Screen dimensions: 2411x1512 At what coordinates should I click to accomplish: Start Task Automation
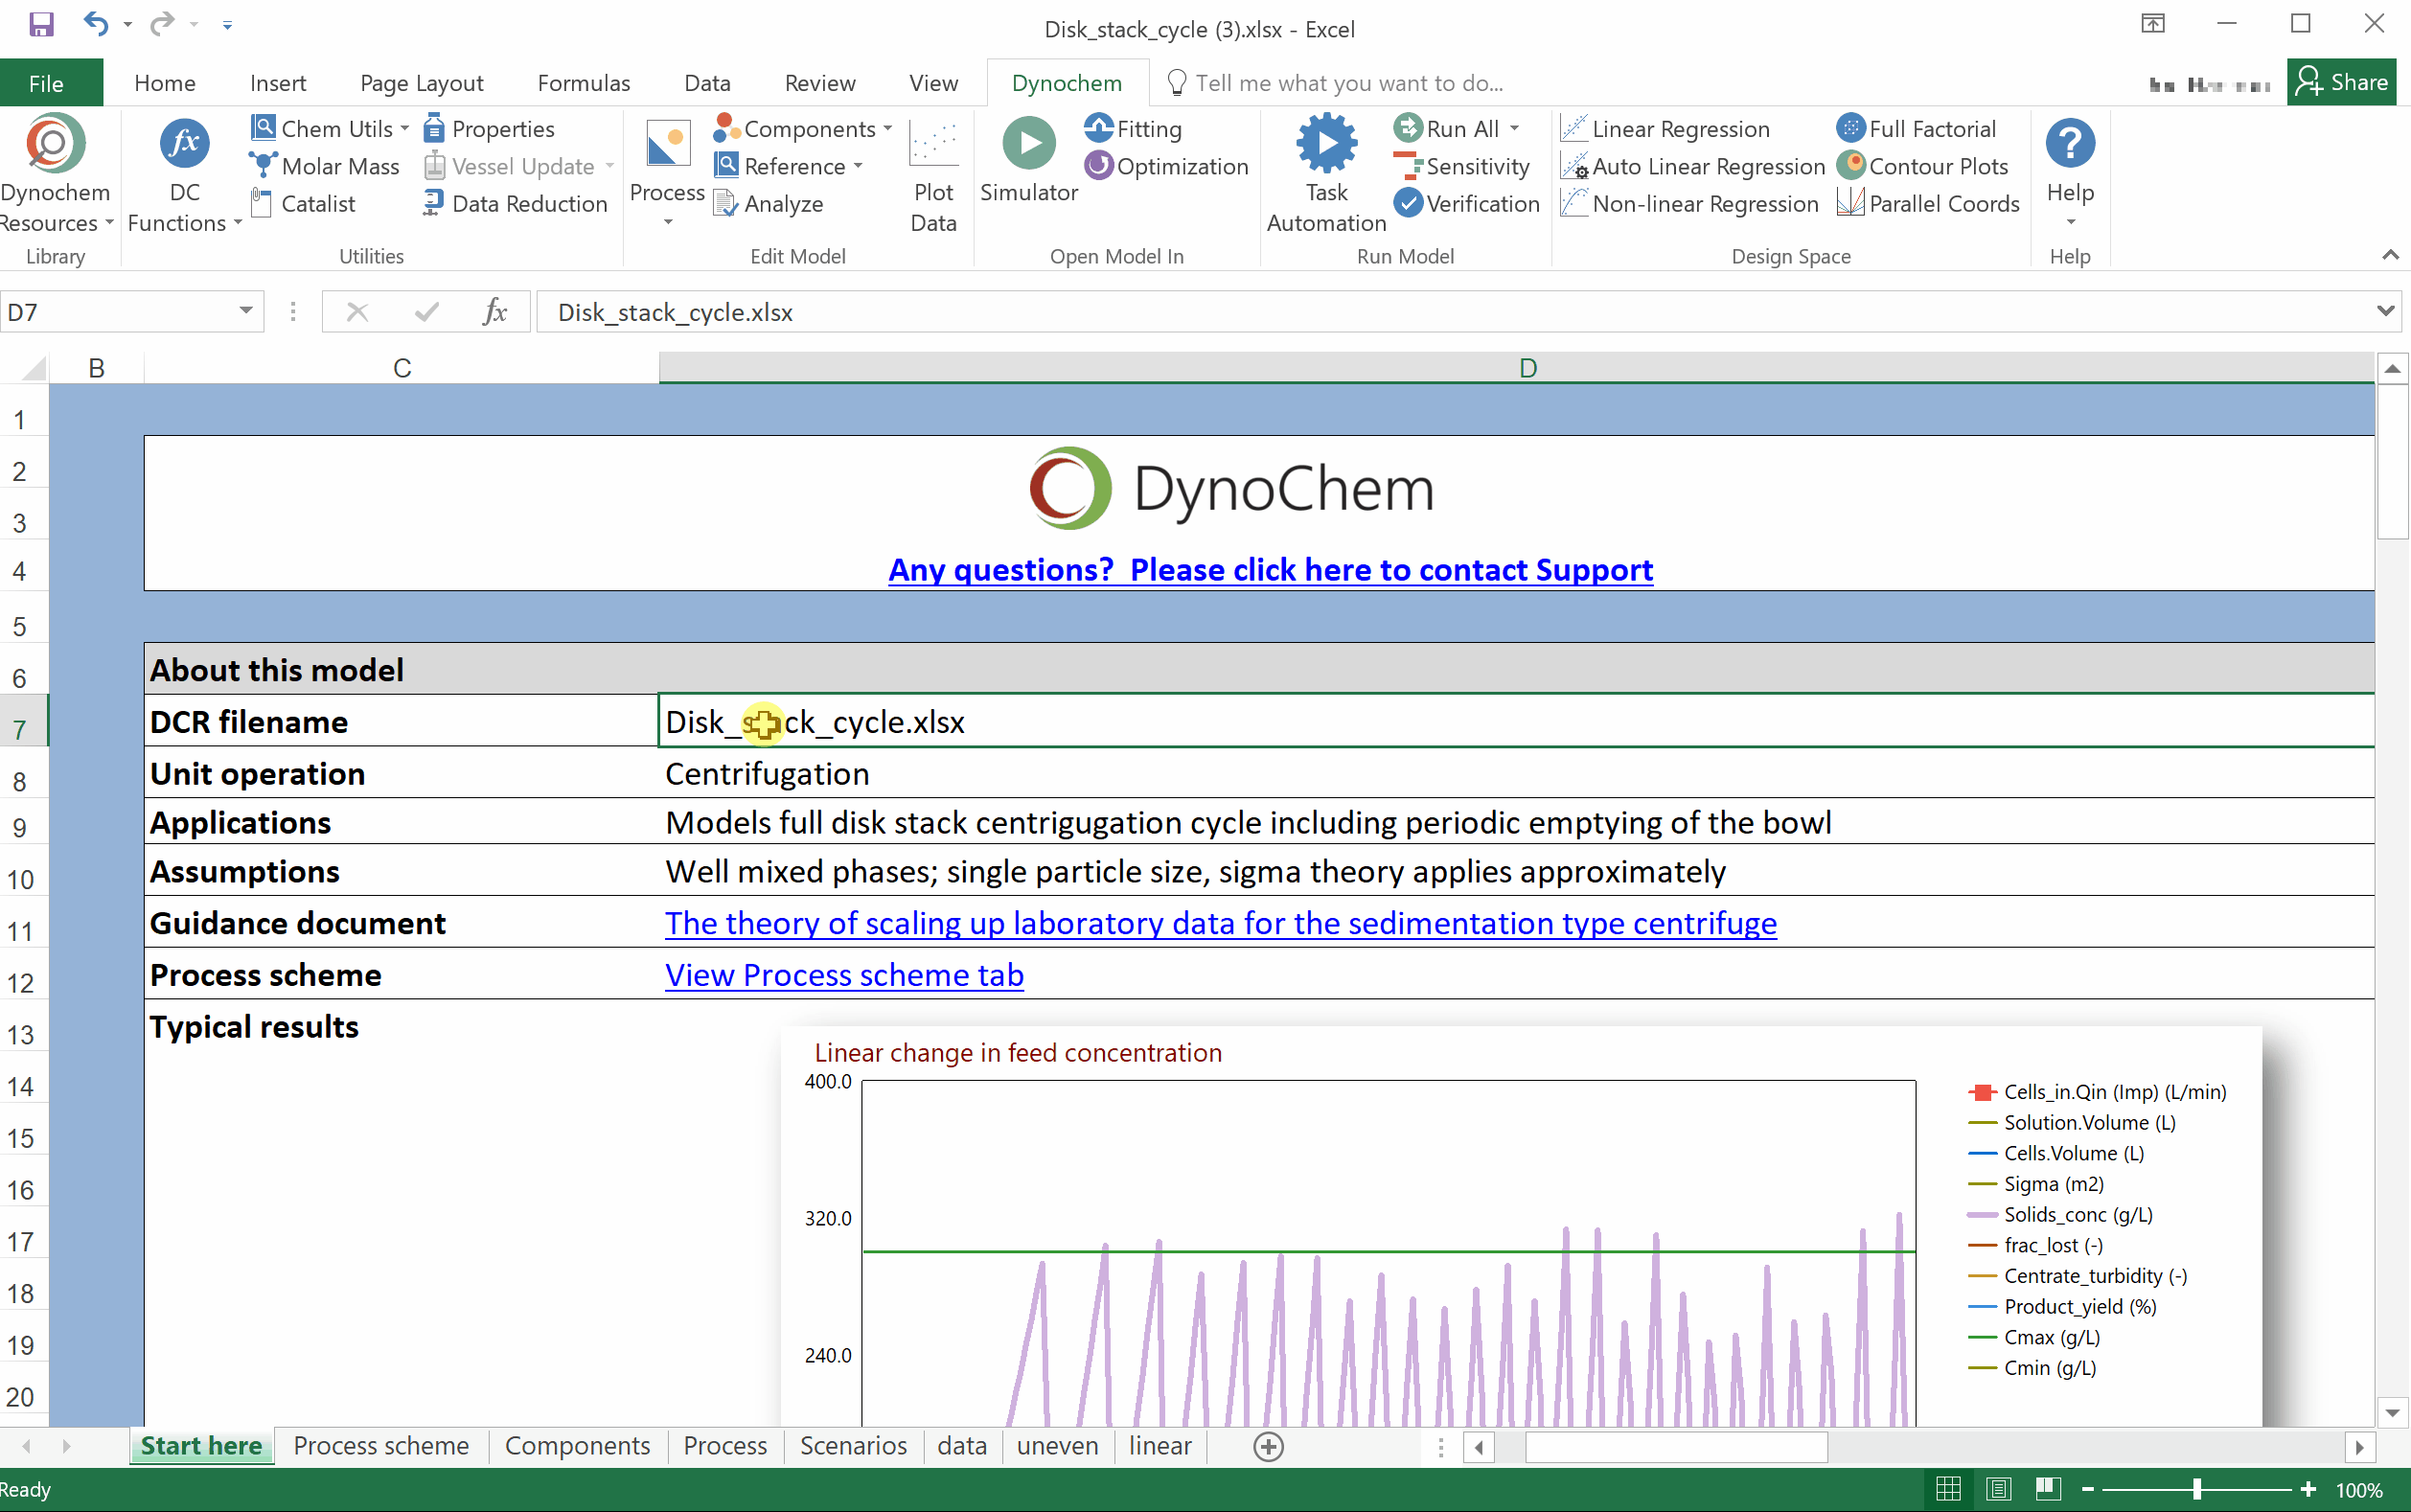pyautogui.click(x=1327, y=175)
